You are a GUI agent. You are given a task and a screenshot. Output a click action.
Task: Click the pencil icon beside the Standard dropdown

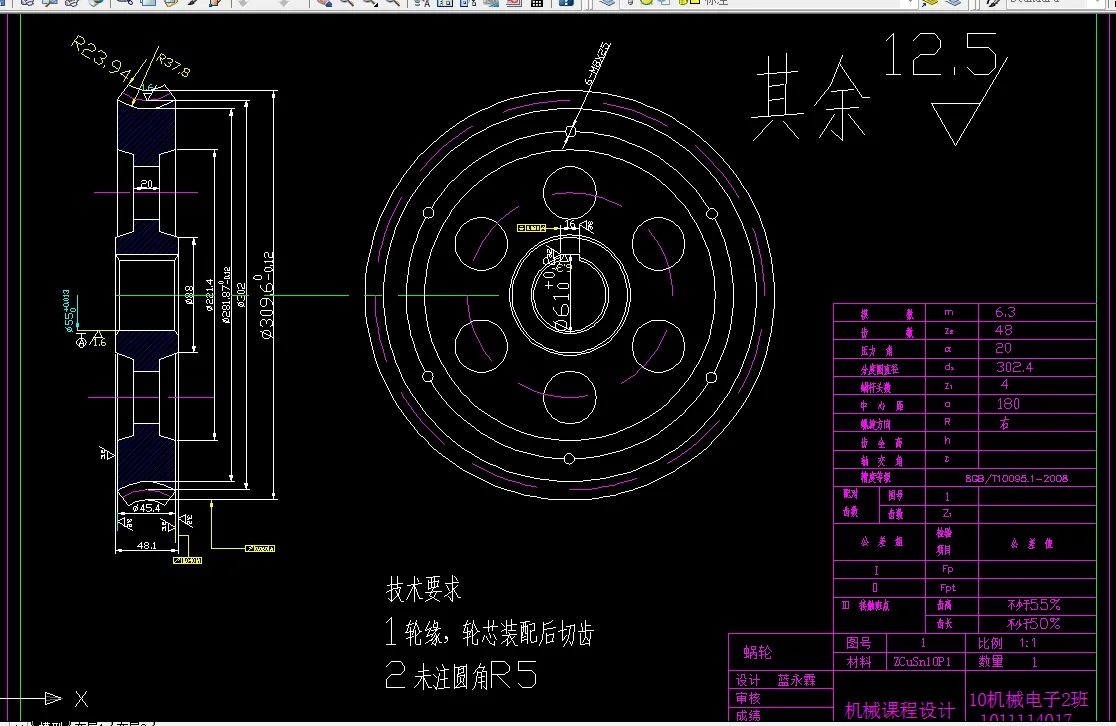coord(993,5)
